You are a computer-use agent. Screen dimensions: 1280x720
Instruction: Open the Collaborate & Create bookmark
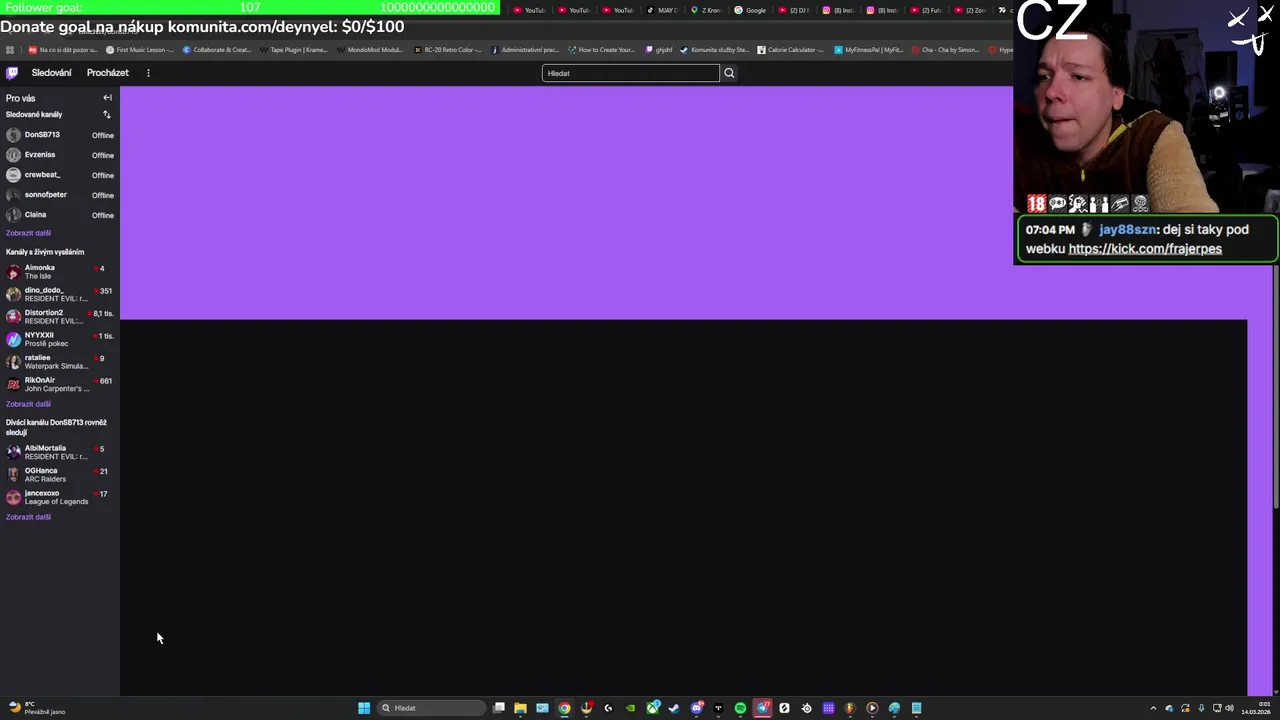(x=217, y=50)
